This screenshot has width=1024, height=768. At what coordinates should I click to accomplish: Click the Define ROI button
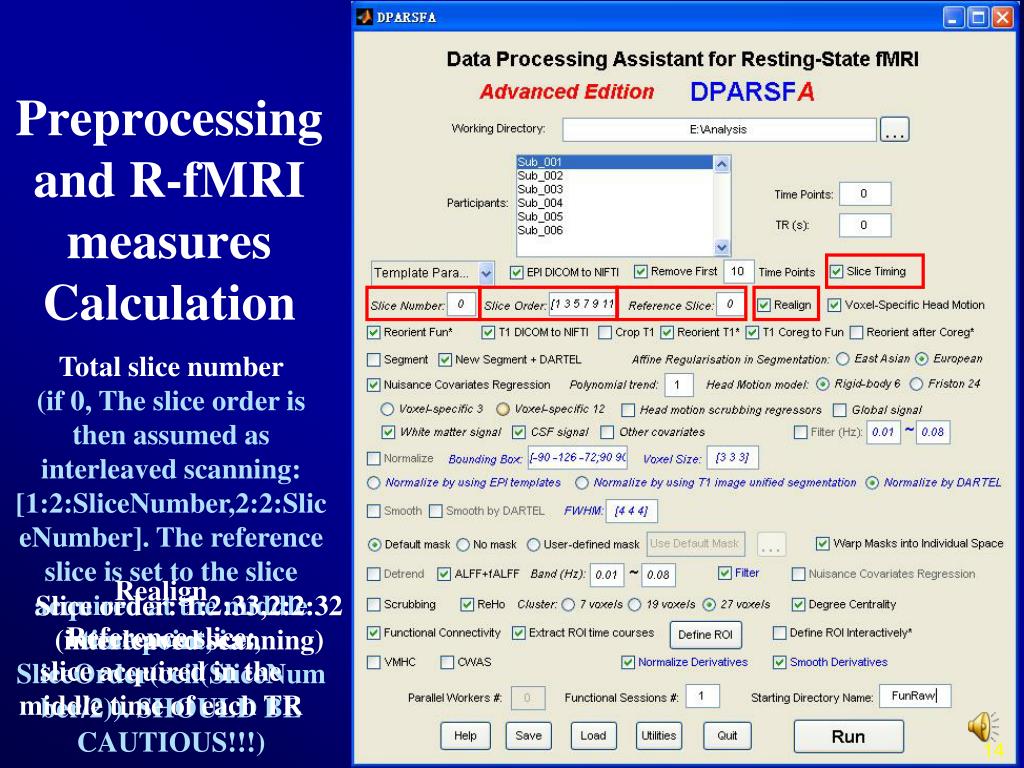[x=705, y=634]
